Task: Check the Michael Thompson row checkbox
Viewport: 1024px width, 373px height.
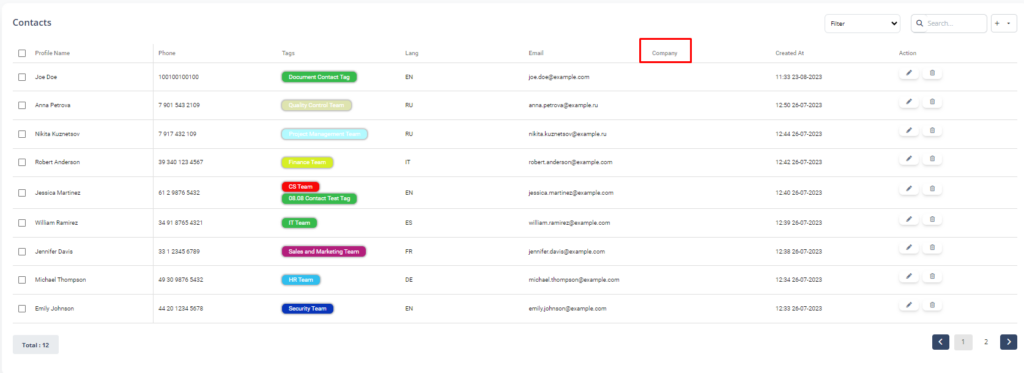Action: click(22, 280)
